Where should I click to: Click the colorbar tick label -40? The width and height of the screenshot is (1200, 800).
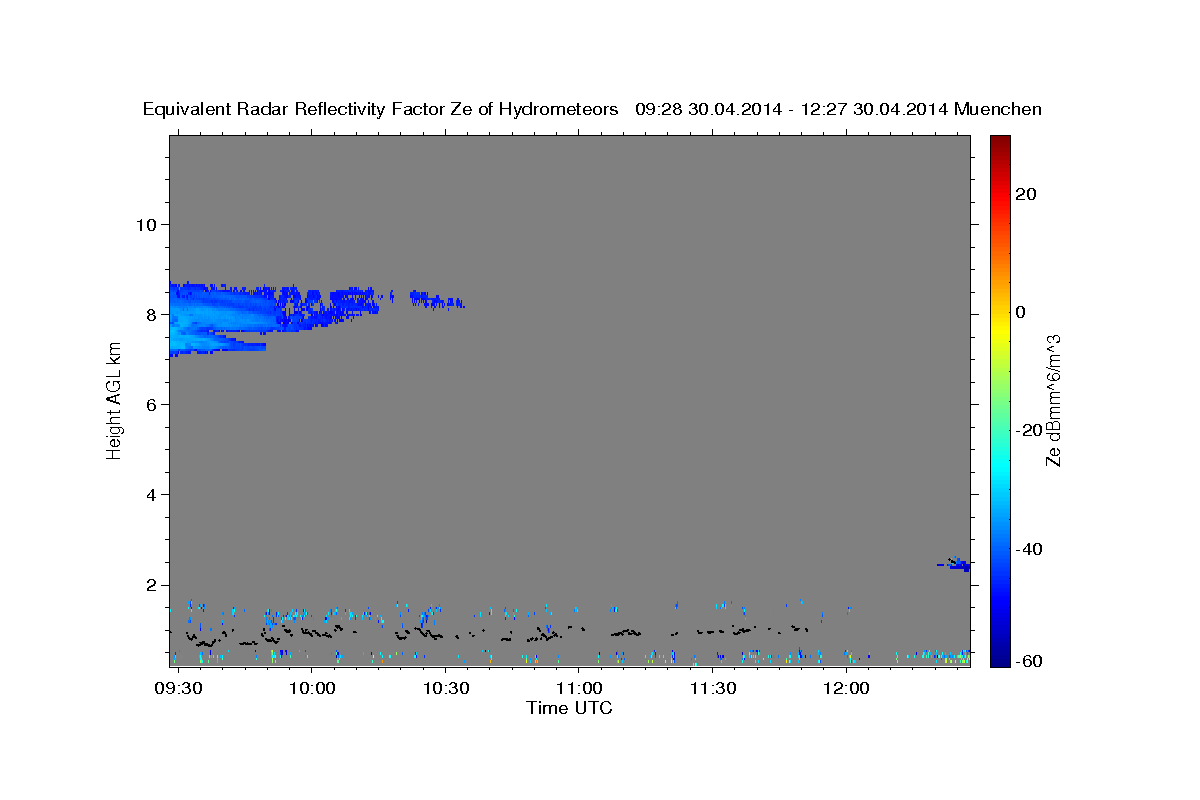pos(1030,549)
